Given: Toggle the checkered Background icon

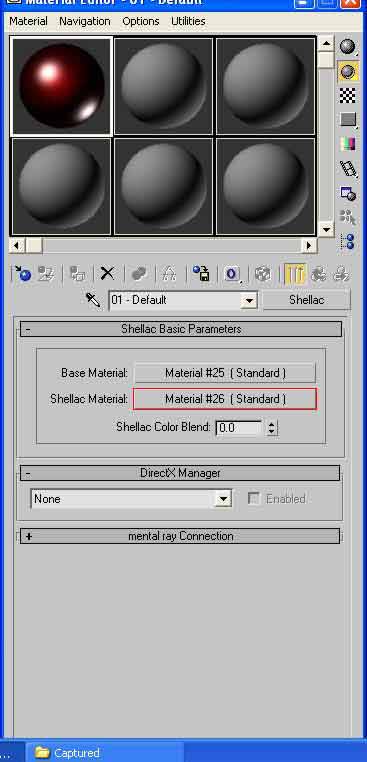Looking at the screenshot, I should (x=348, y=95).
